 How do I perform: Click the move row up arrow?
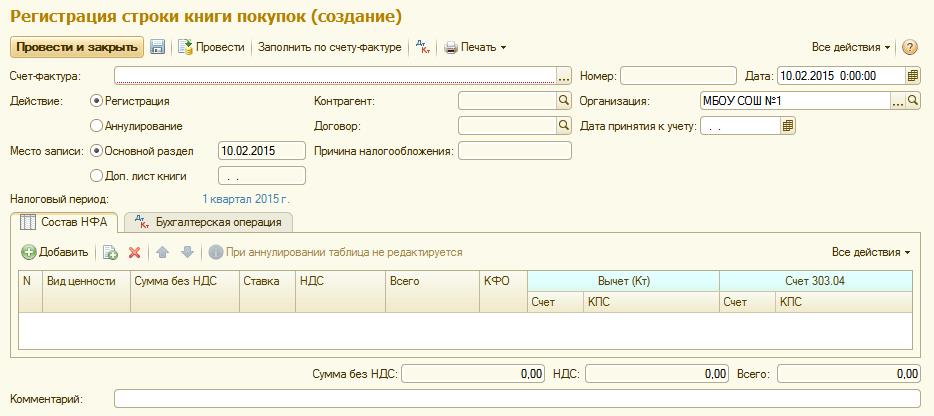[x=163, y=252]
